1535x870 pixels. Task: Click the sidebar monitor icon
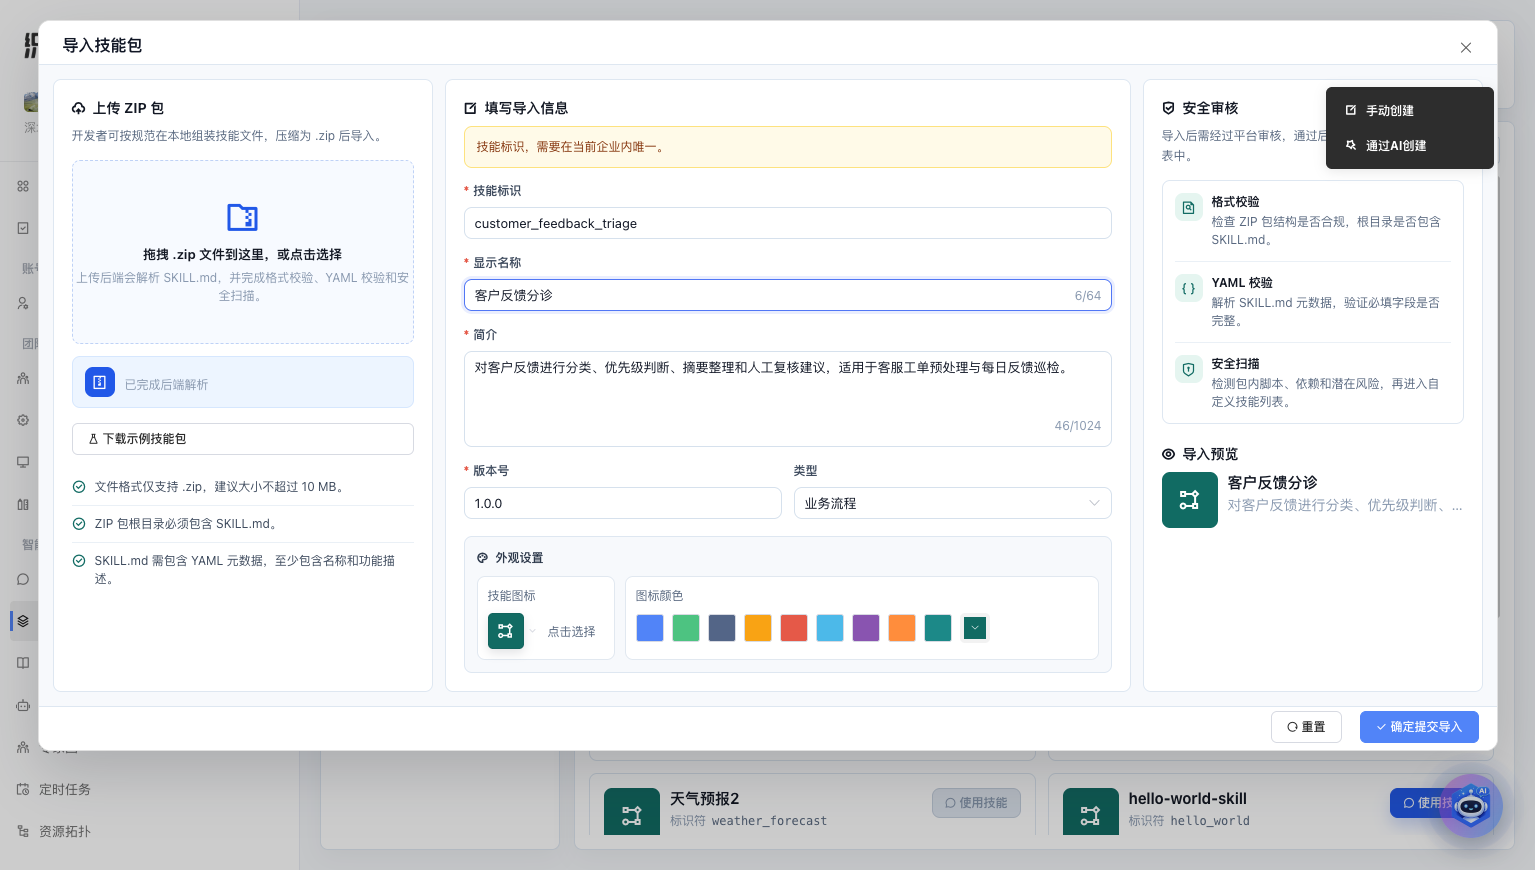click(x=23, y=462)
